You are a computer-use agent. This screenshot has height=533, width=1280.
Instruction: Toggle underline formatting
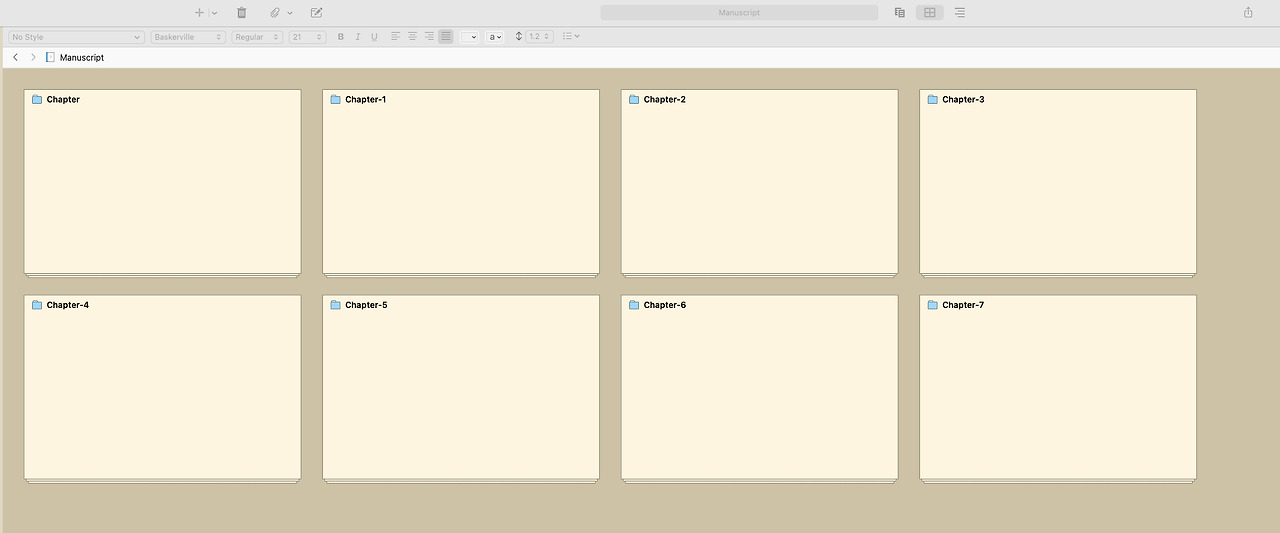tap(374, 37)
